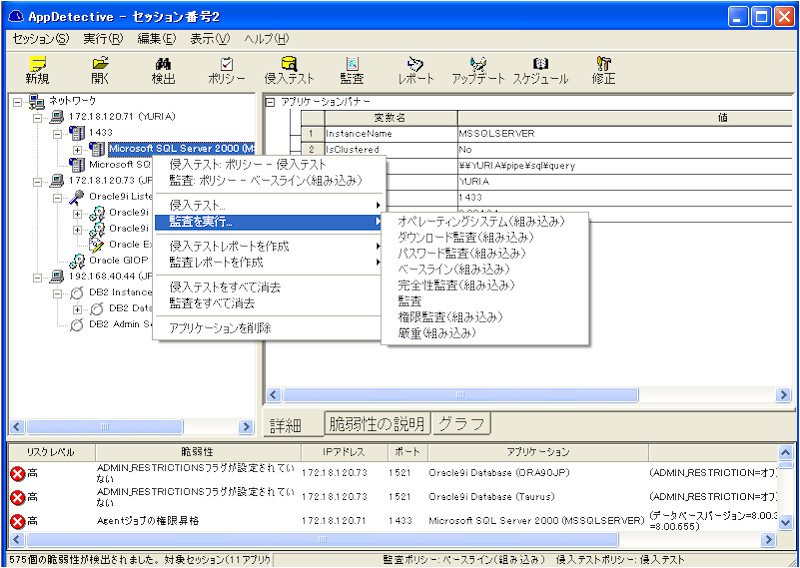Select host 172.18.120.73 in the tree
The width and height of the screenshot is (800, 568).
click(x=108, y=181)
